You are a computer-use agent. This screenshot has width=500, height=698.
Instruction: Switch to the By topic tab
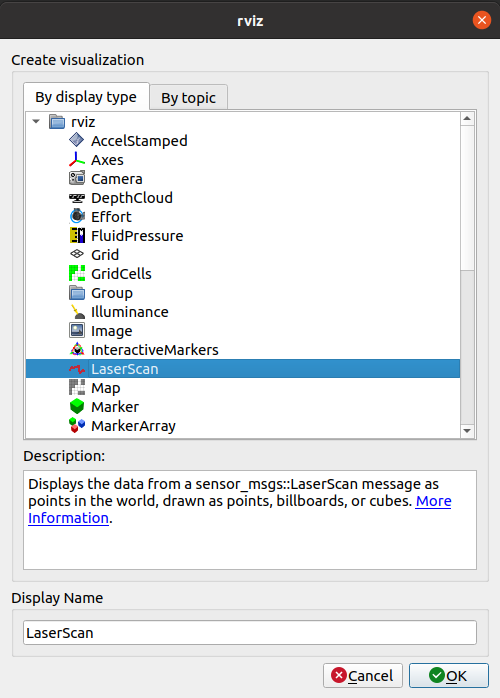pos(188,97)
